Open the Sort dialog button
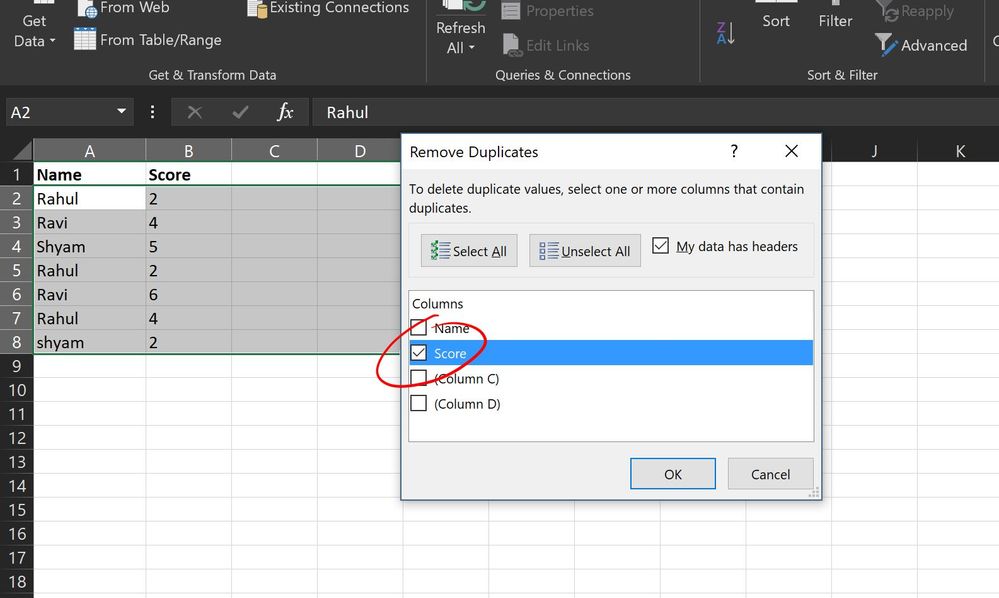This screenshot has width=999, height=598. (776, 16)
